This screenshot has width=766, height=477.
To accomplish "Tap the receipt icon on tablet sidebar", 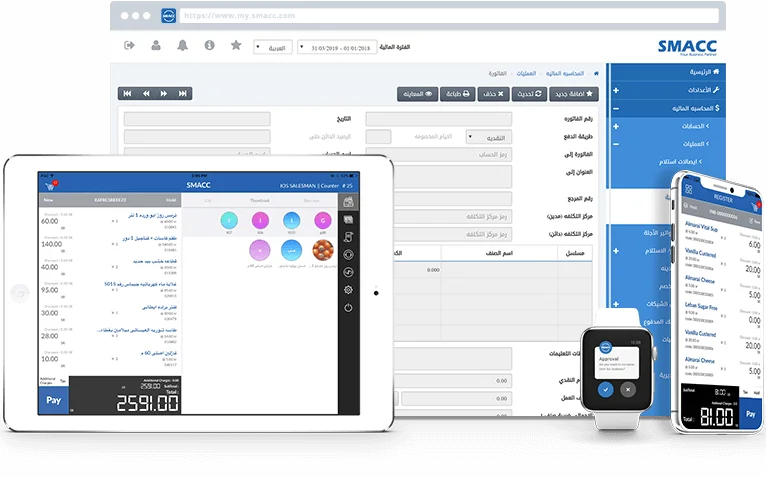I will 348,237.
